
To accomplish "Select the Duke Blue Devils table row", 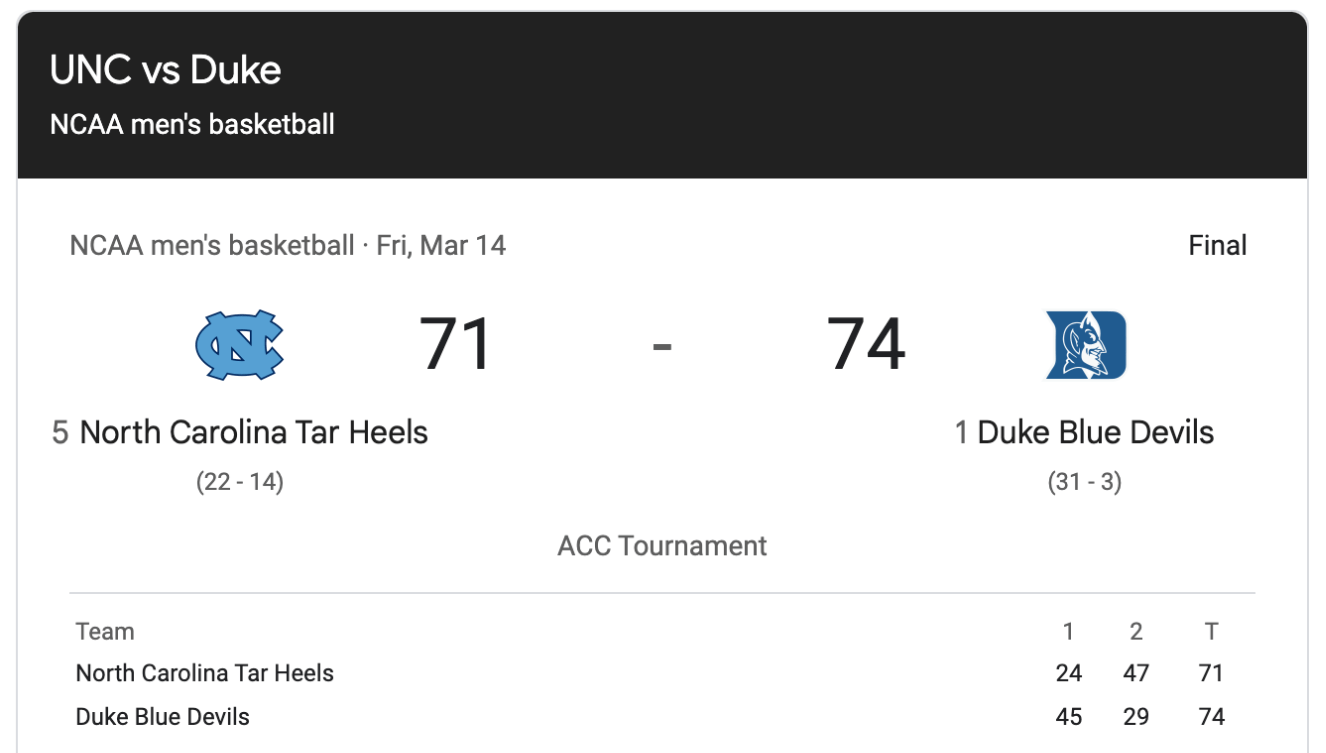I will coord(662,717).
